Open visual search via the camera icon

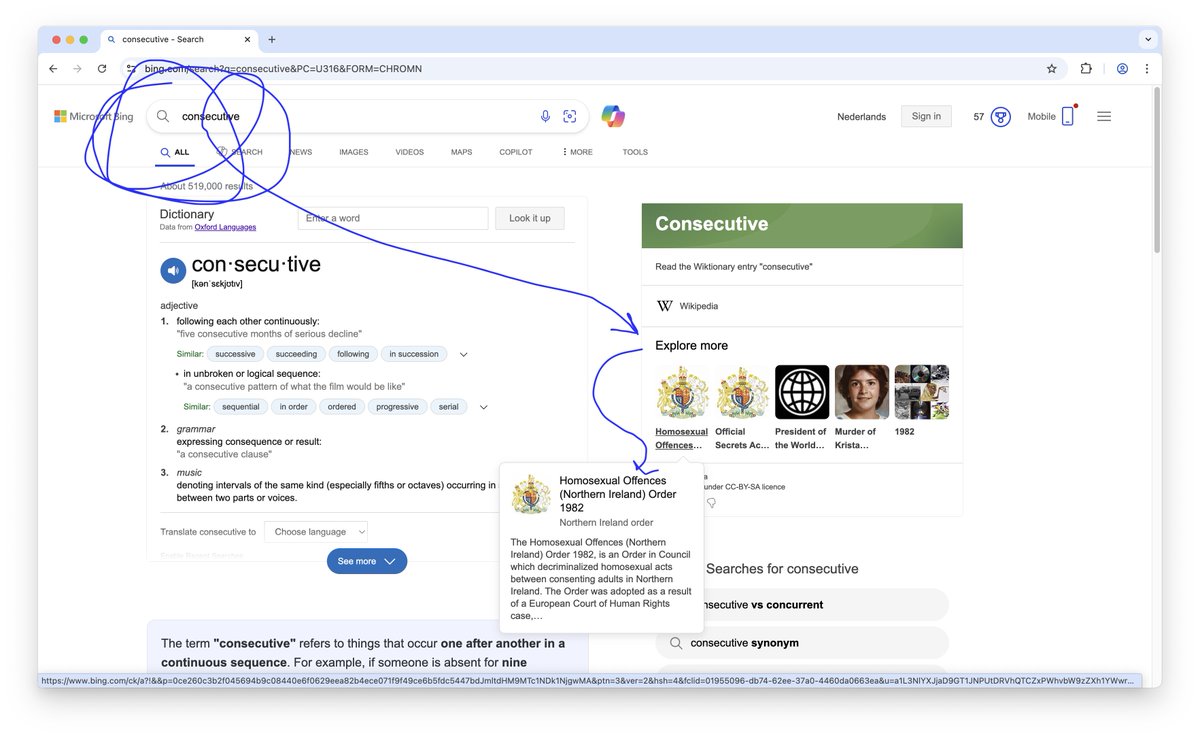coord(570,116)
